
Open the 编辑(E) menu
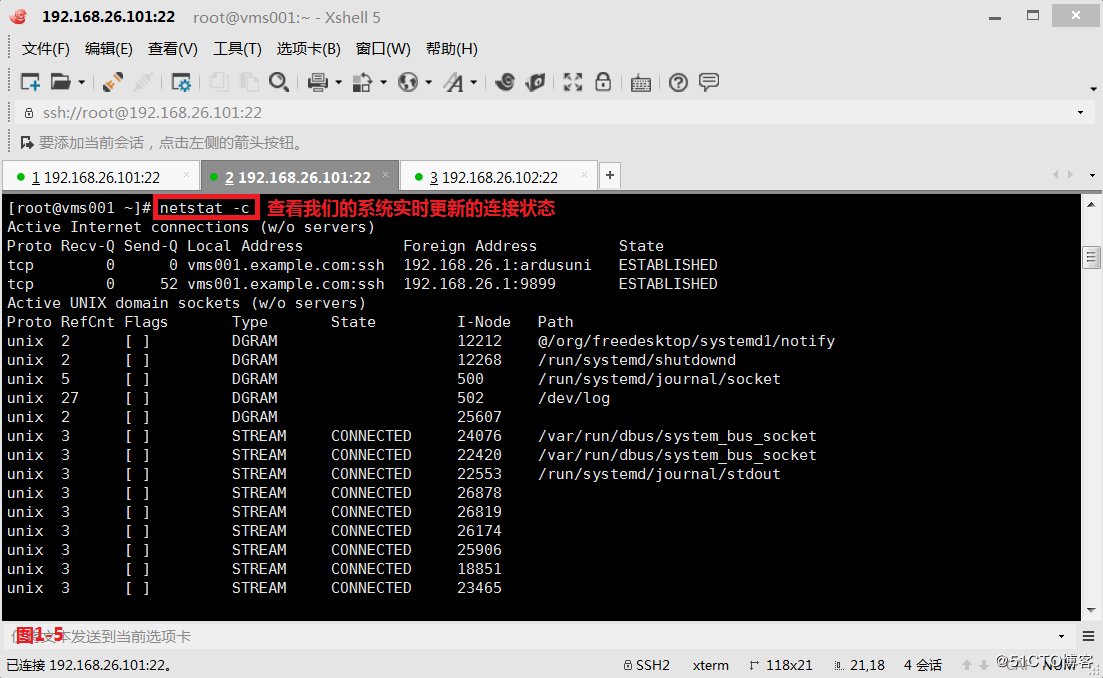click(x=108, y=49)
